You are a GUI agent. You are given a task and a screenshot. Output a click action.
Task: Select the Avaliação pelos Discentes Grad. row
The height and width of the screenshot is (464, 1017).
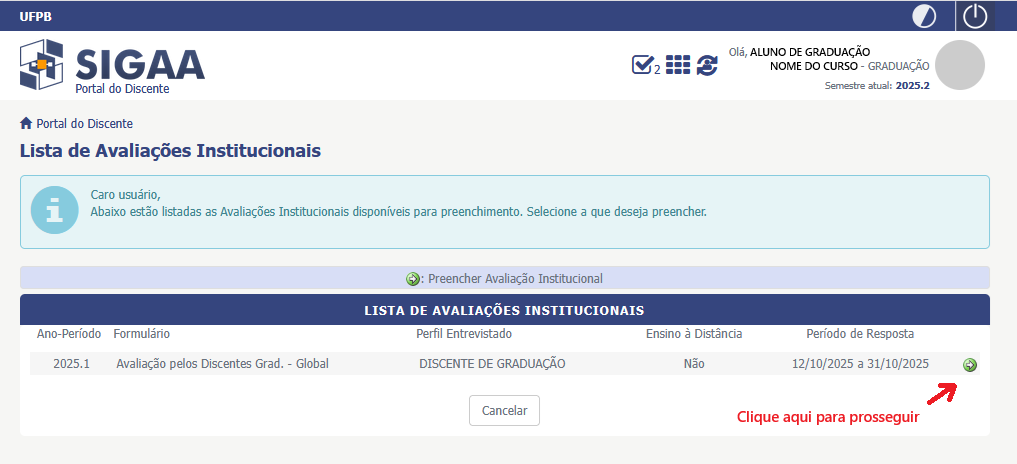click(x=222, y=364)
